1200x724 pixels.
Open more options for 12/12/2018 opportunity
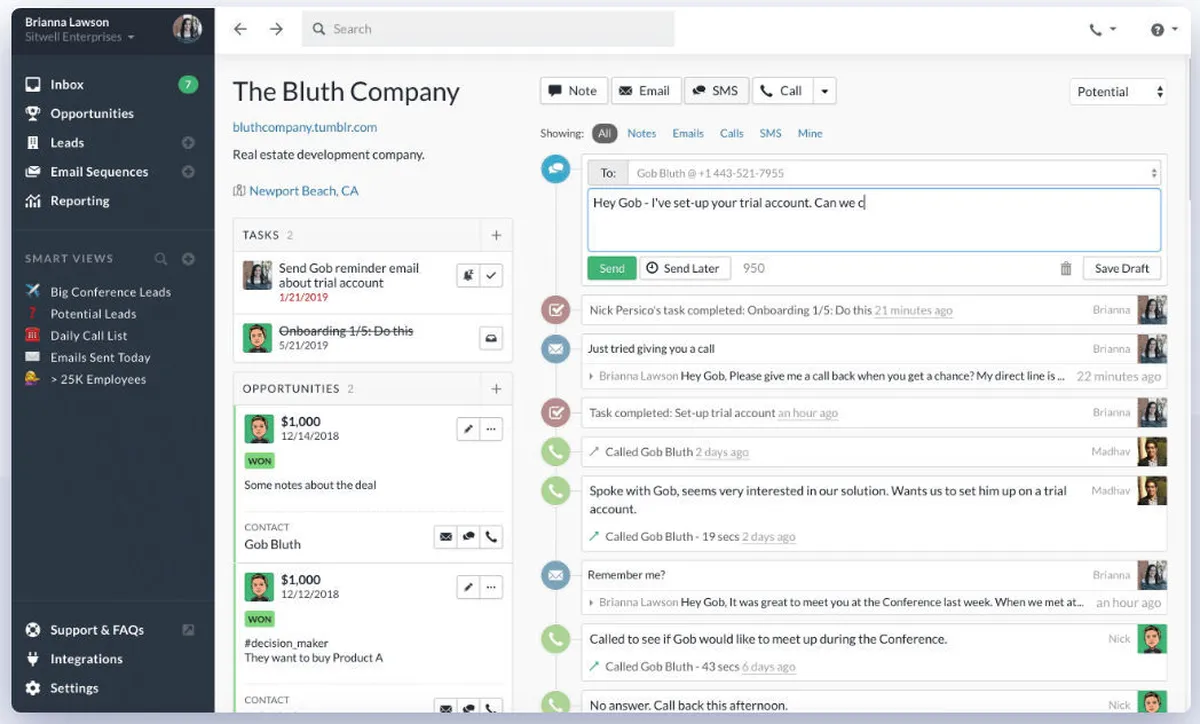tap(491, 587)
